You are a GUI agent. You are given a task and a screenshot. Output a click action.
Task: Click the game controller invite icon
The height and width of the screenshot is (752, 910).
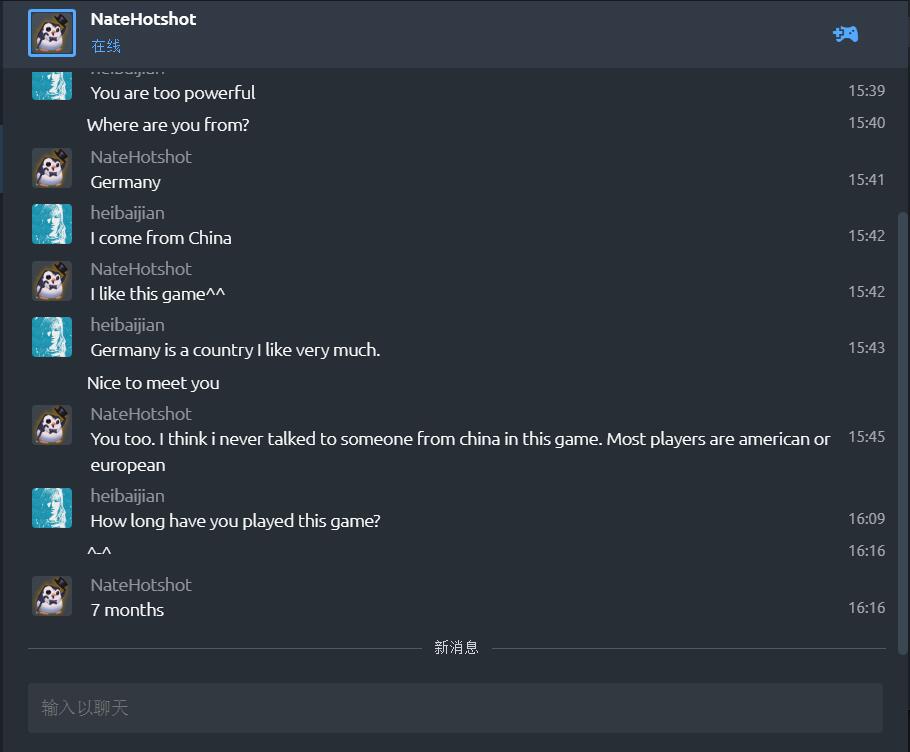845,34
